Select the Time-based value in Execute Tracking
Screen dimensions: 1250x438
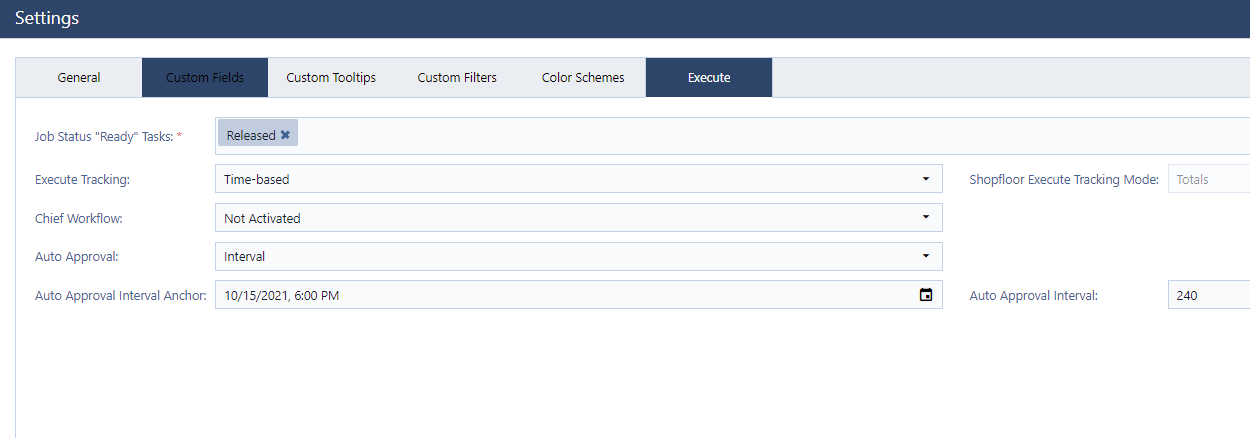tap(257, 179)
